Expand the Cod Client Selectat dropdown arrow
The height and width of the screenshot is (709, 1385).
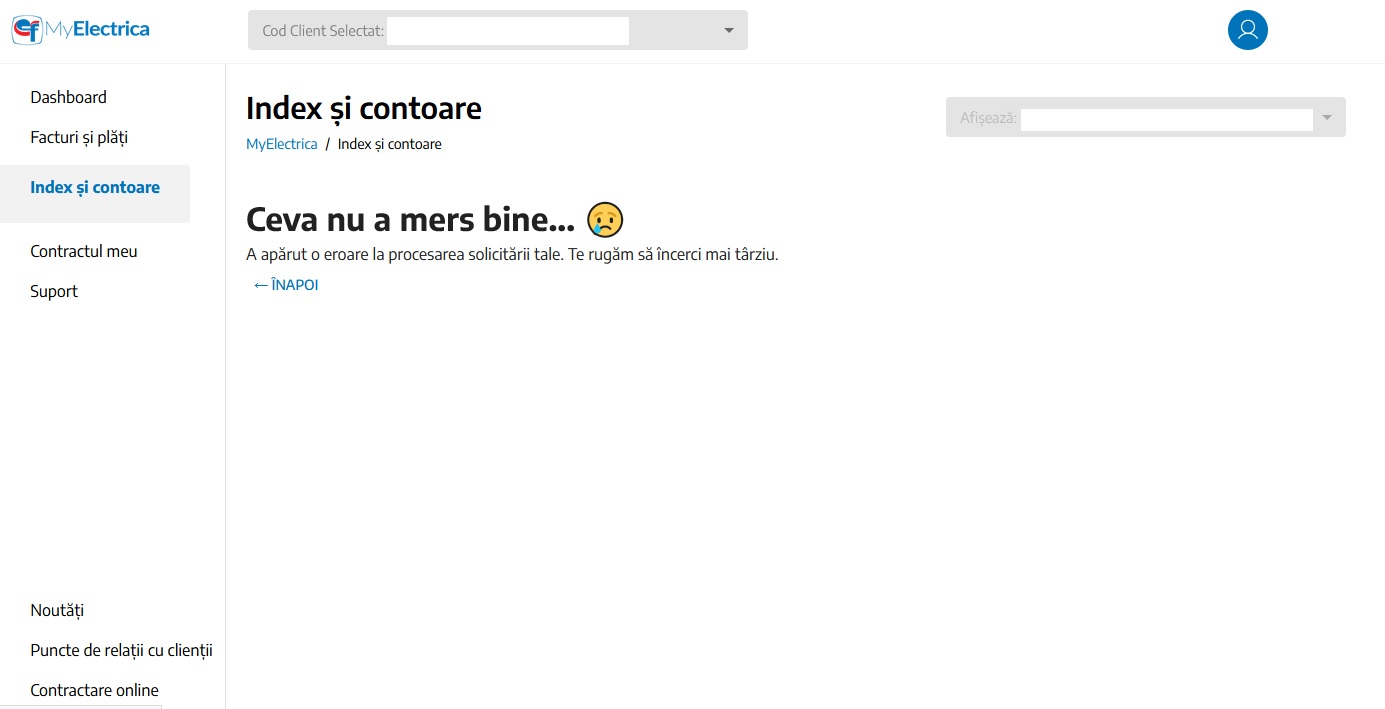pos(729,30)
